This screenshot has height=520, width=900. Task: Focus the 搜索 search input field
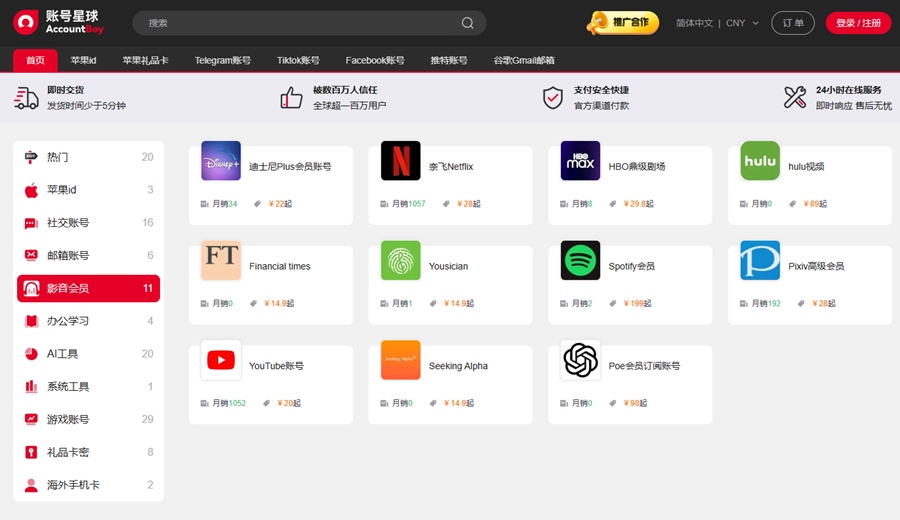[x=309, y=23]
